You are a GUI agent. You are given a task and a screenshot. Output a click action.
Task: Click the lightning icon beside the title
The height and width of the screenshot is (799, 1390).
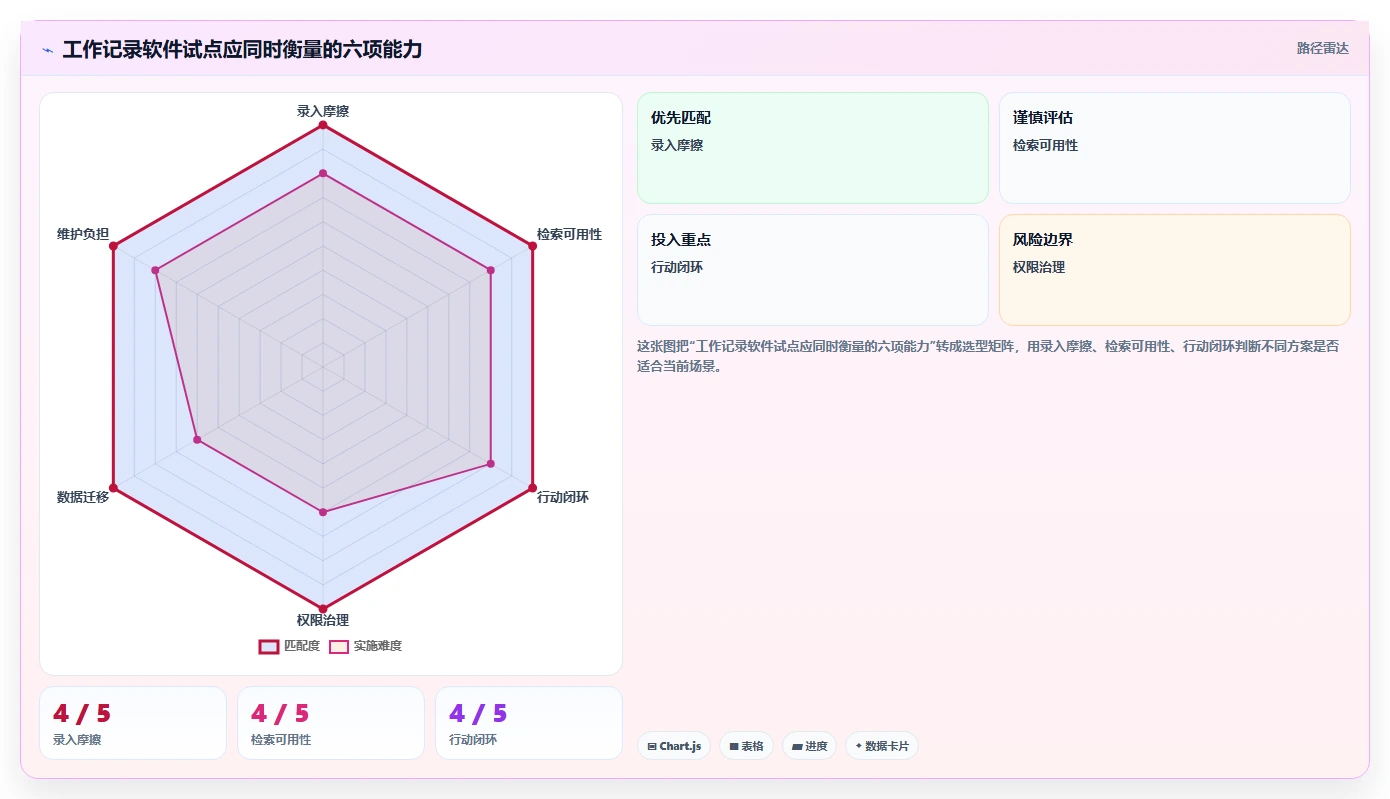pos(47,50)
